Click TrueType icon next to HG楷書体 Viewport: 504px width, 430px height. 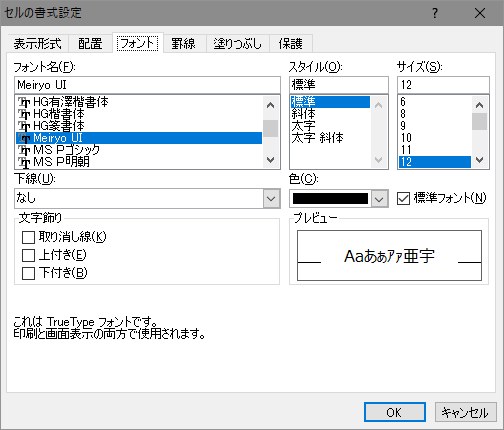coord(24,114)
